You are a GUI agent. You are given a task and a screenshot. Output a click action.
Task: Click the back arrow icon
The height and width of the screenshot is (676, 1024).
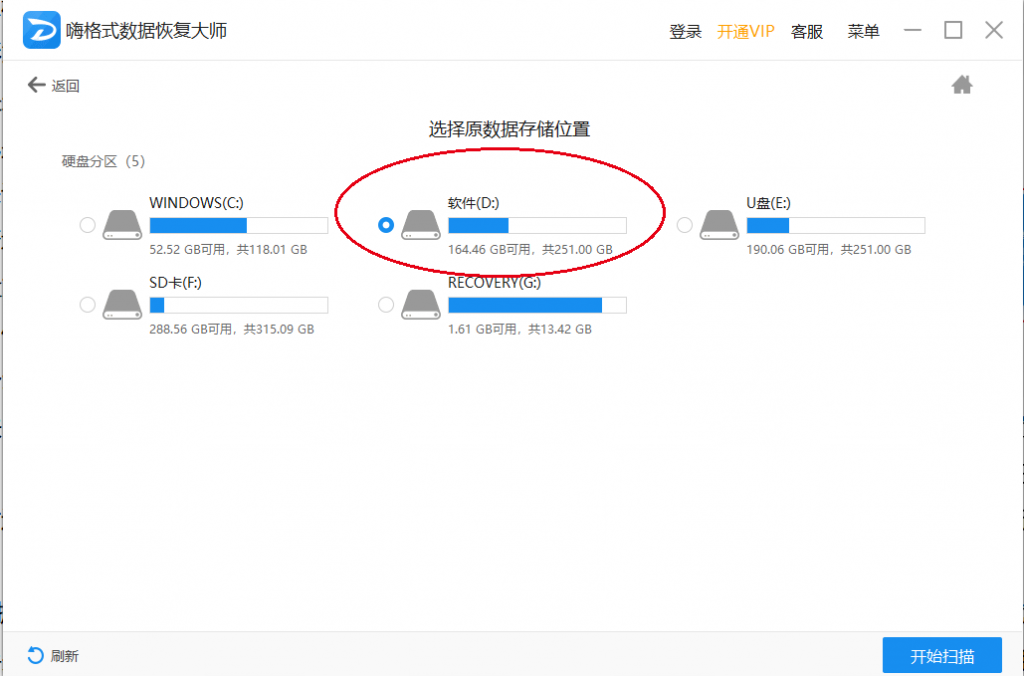coord(36,85)
